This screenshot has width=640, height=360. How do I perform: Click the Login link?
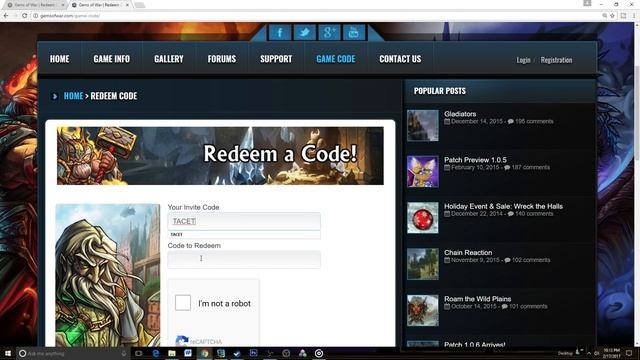point(523,60)
